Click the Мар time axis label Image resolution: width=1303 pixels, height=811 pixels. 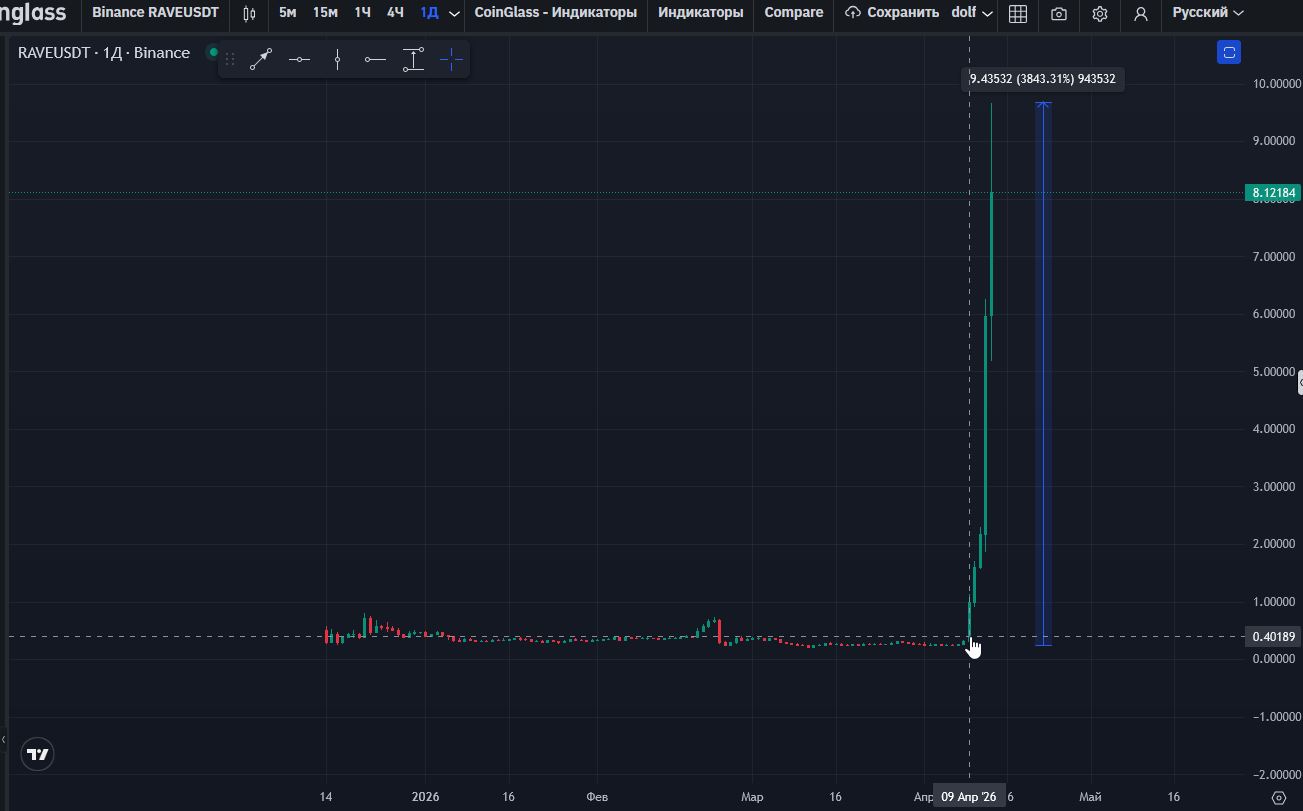(752, 797)
